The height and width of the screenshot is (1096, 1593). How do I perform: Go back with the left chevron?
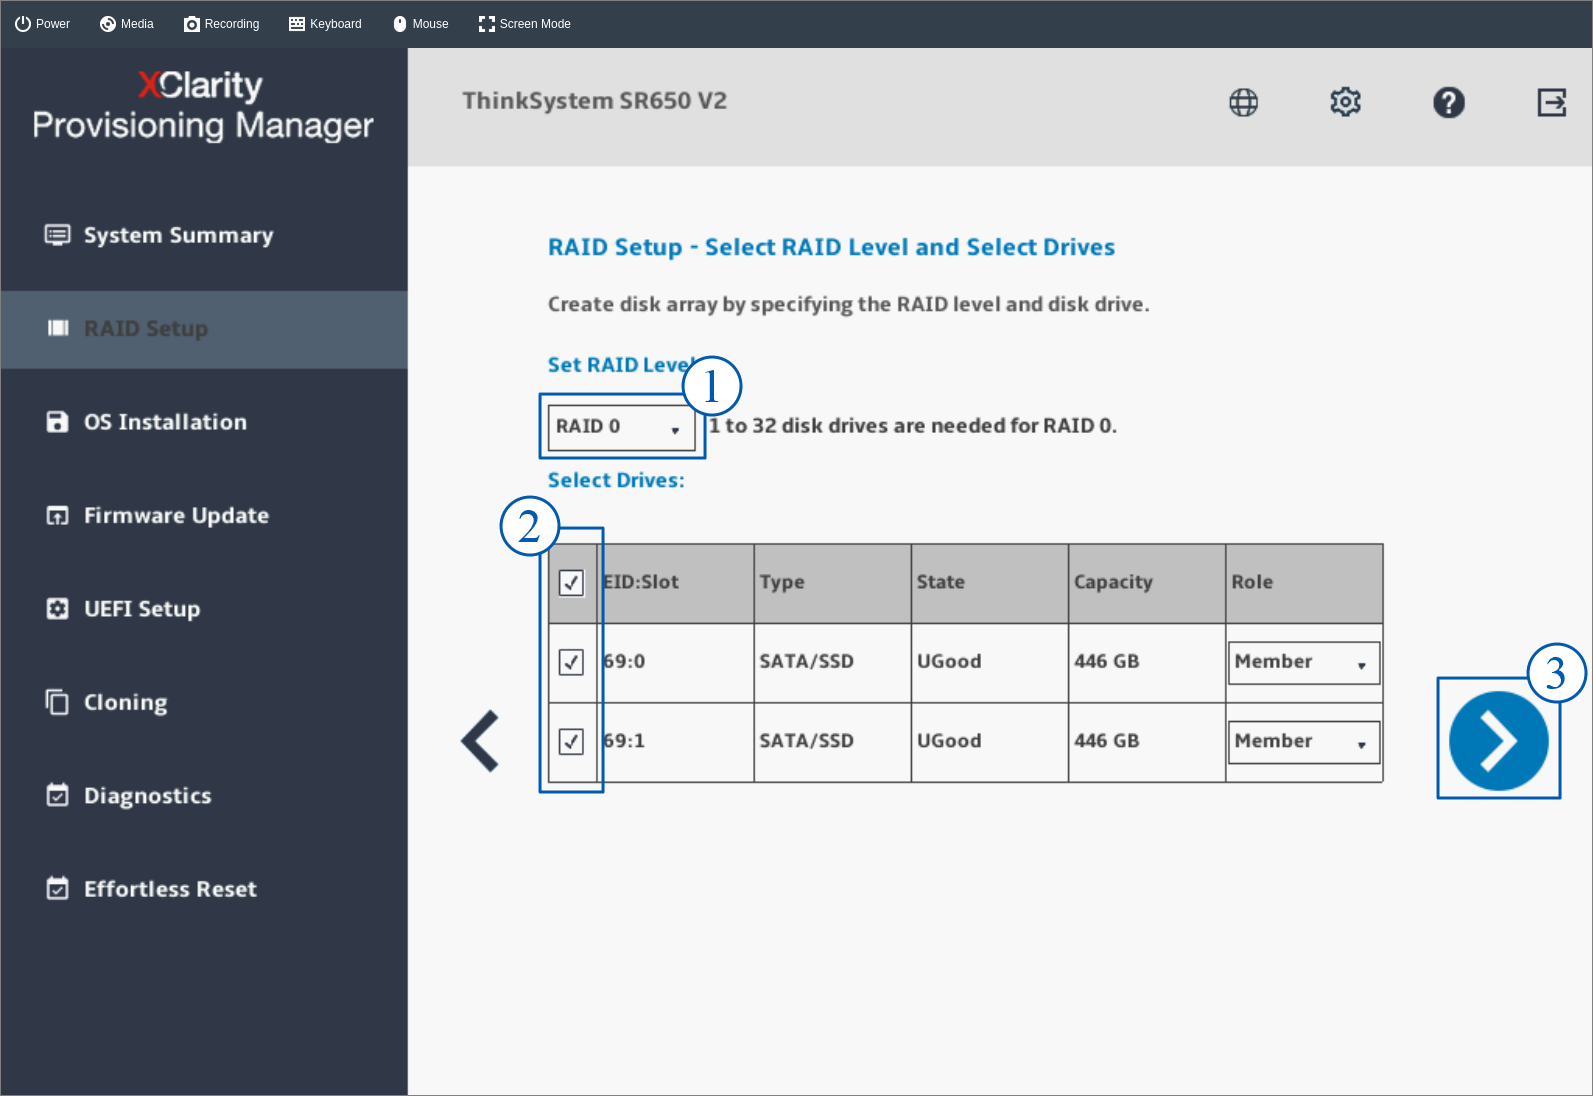click(480, 741)
